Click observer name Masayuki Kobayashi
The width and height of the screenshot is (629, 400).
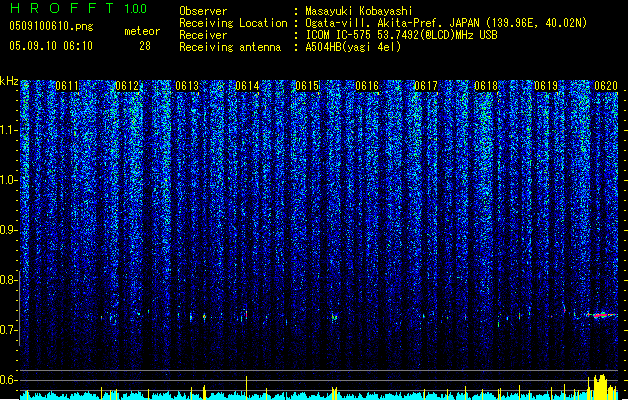(359, 11)
